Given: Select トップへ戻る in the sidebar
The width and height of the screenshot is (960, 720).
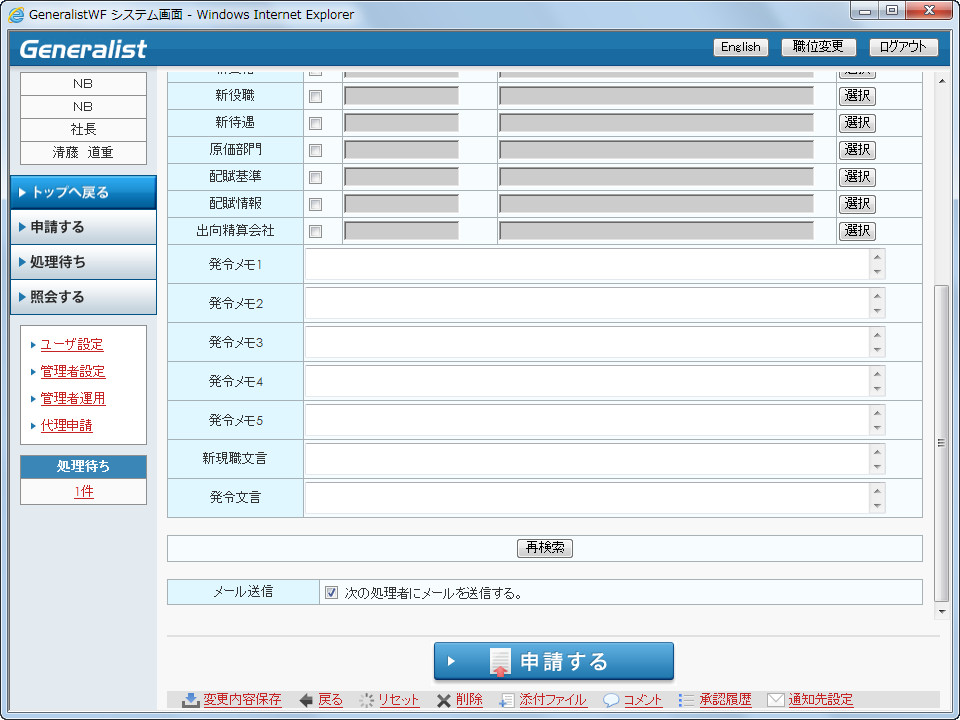Looking at the screenshot, I should tap(83, 192).
